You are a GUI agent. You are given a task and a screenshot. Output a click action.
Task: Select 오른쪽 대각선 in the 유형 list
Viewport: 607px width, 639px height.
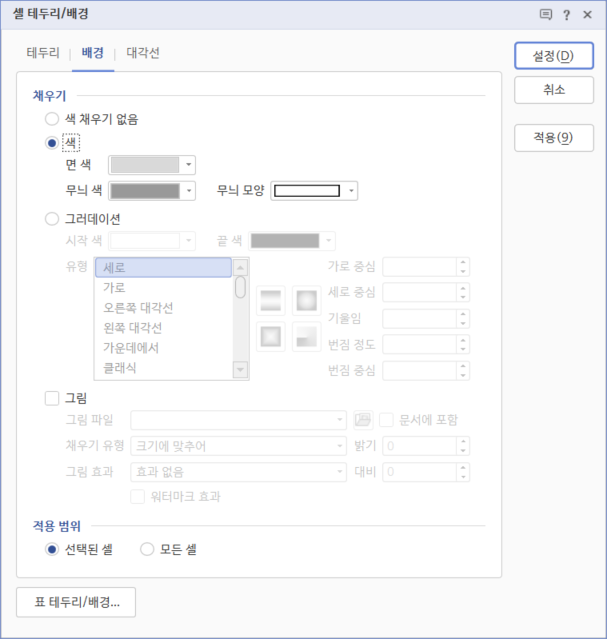[163, 308]
